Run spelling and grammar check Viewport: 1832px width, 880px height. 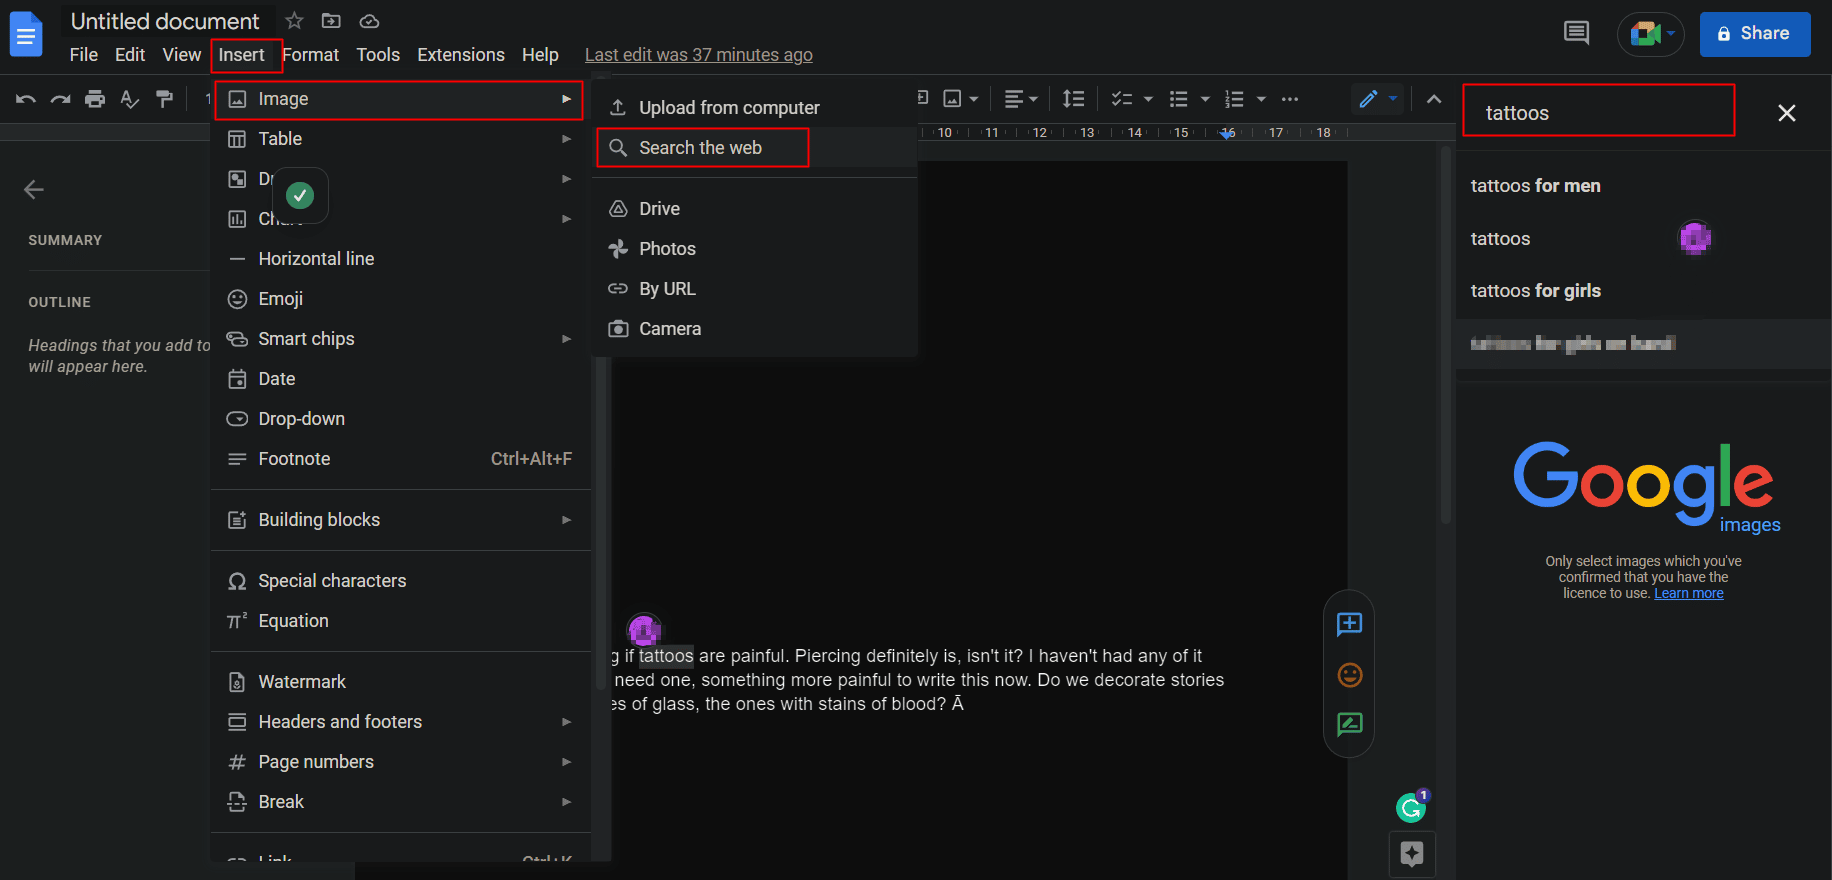click(x=130, y=99)
